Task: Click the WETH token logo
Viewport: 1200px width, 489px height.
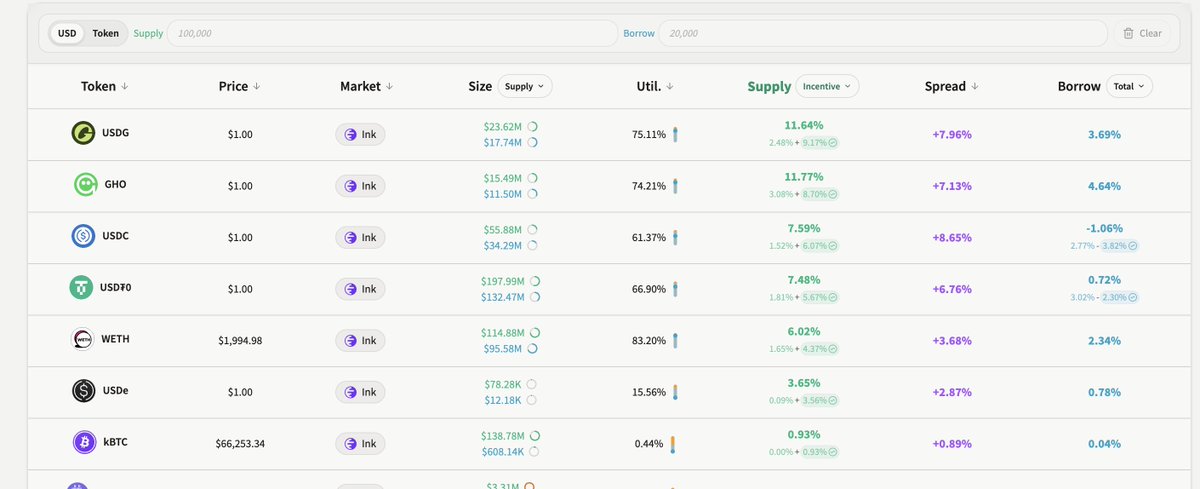Action: pyautogui.click(x=83, y=340)
